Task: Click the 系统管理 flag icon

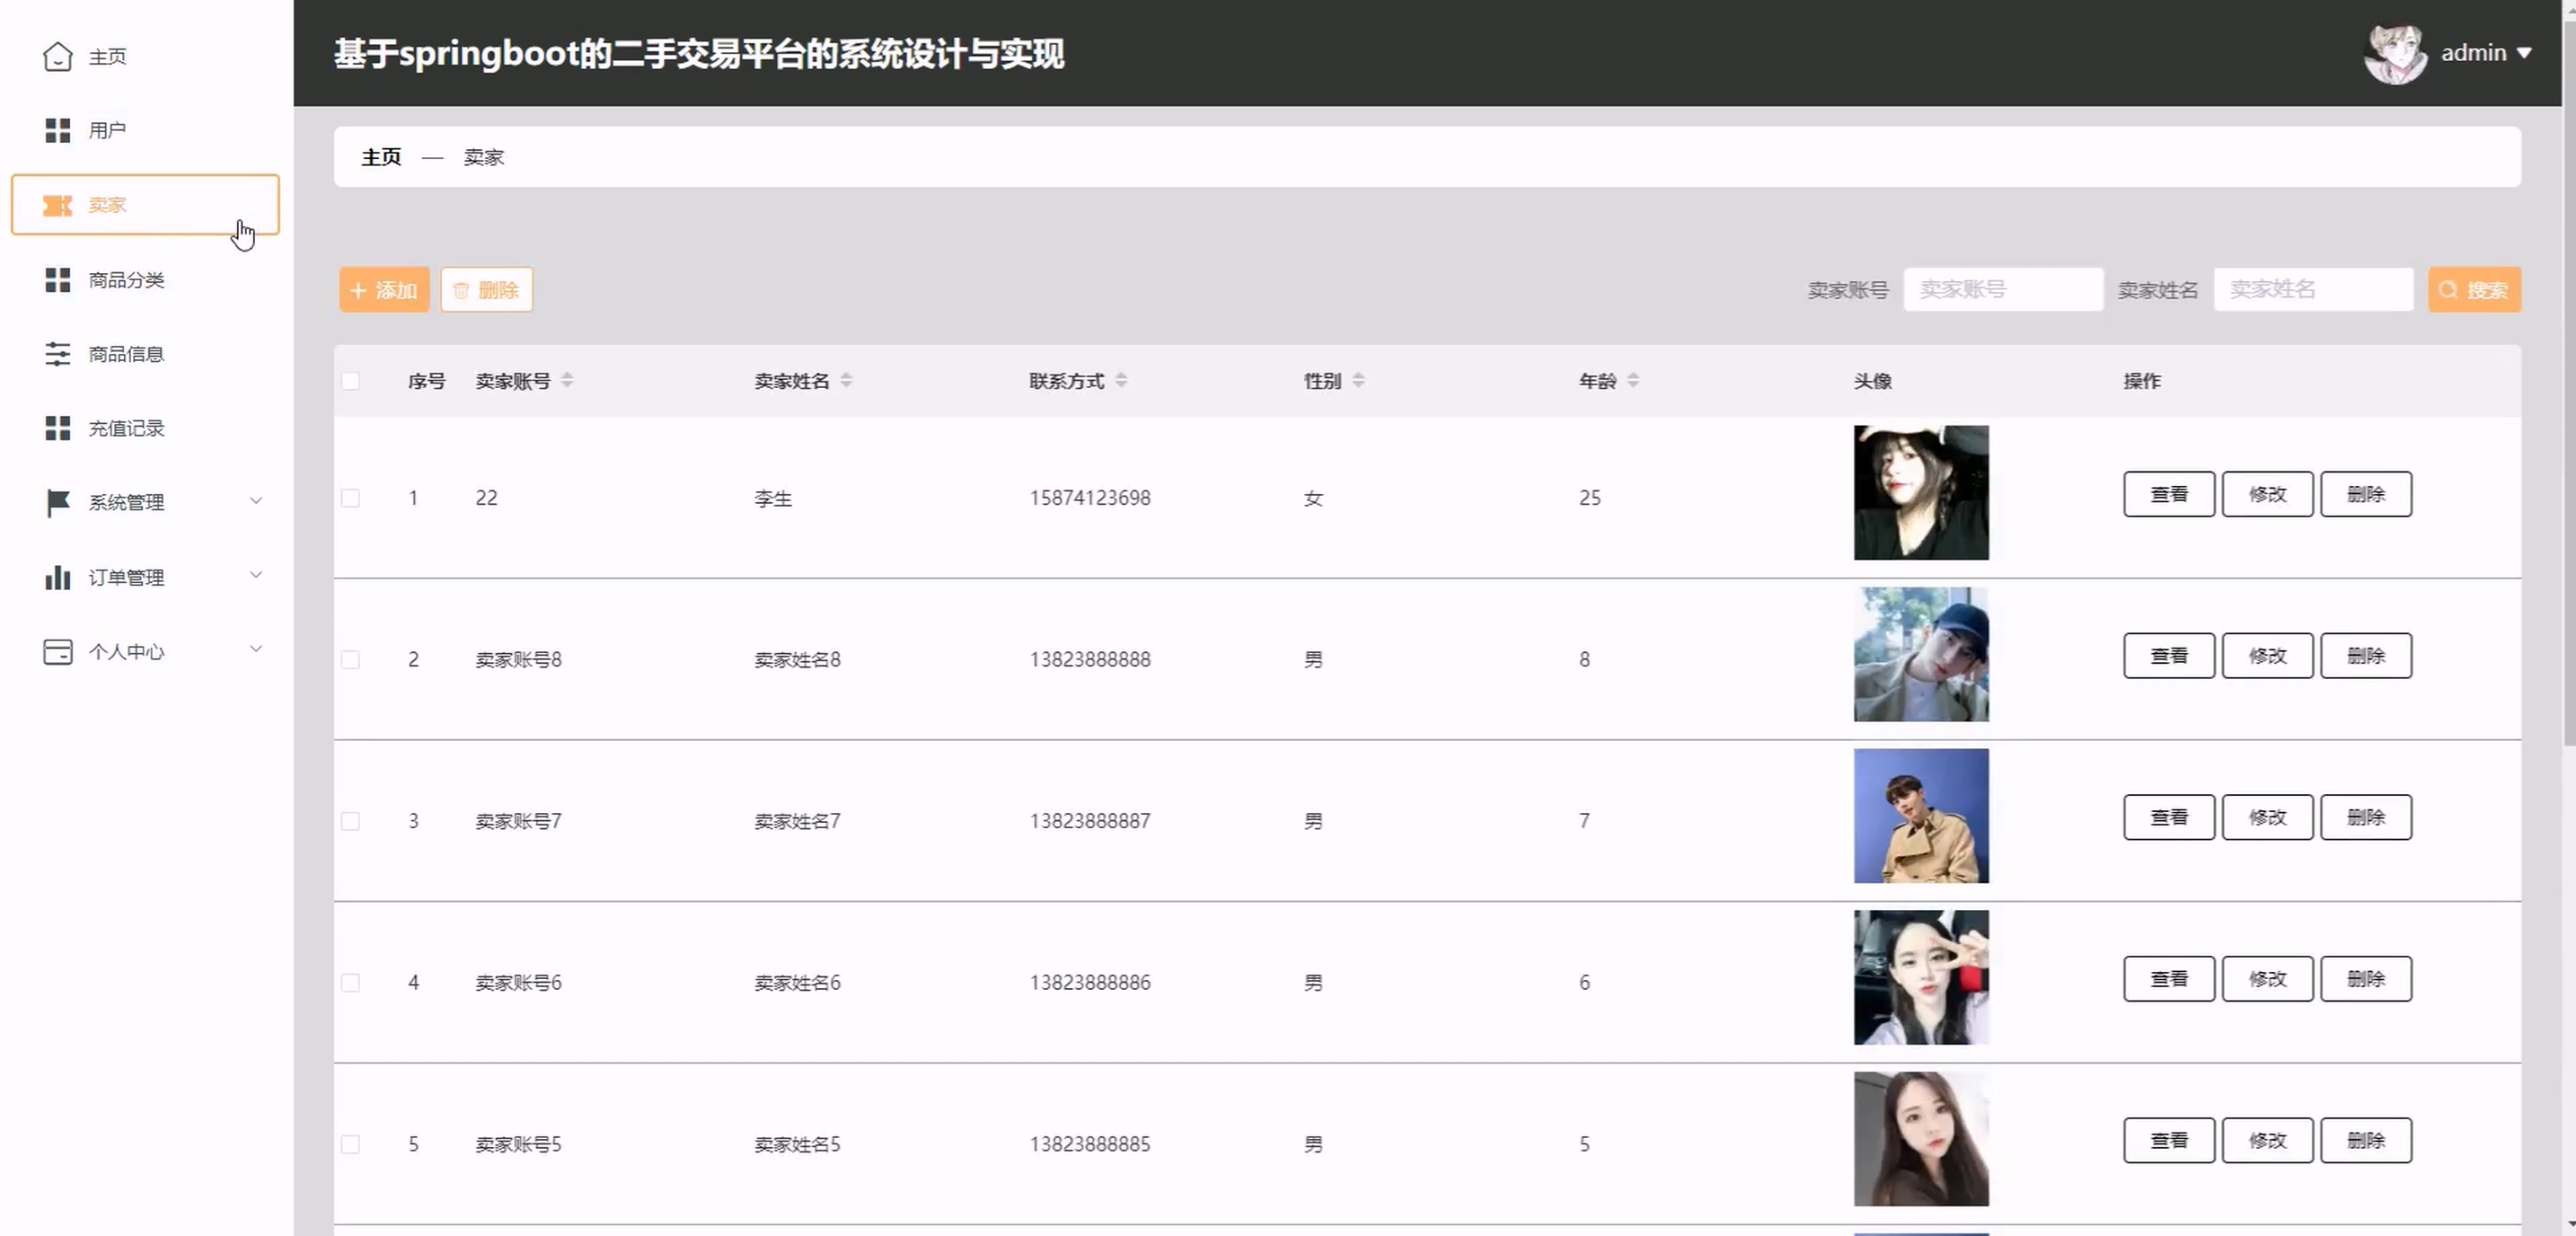Action: point(57,502)
